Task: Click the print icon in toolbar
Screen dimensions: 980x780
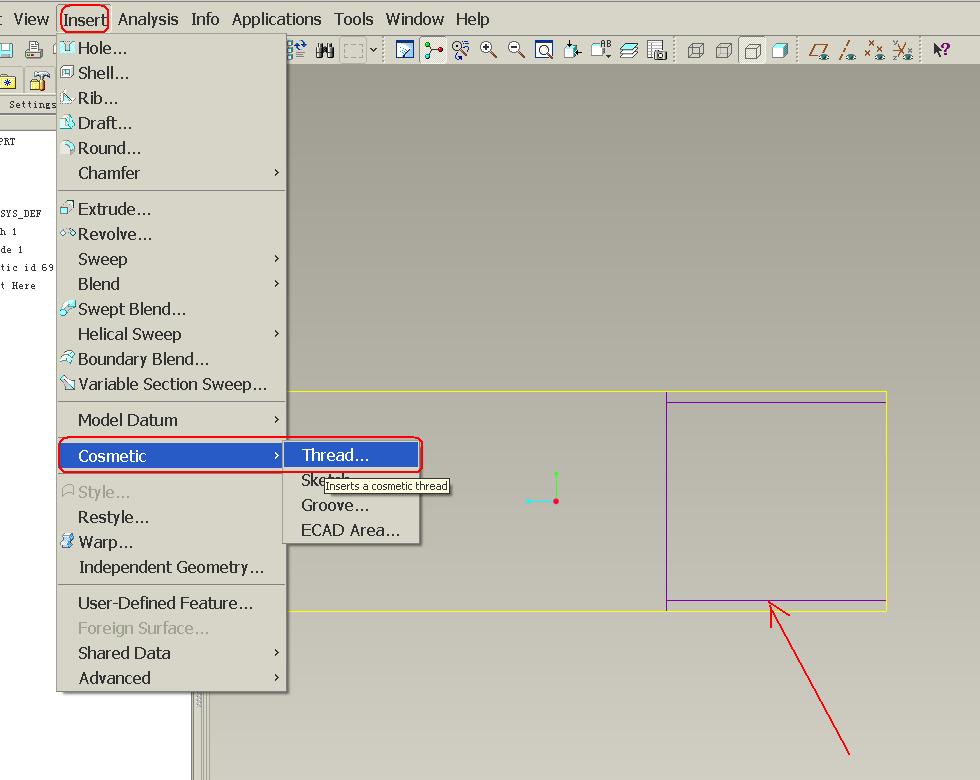Action: click(34, 50)
